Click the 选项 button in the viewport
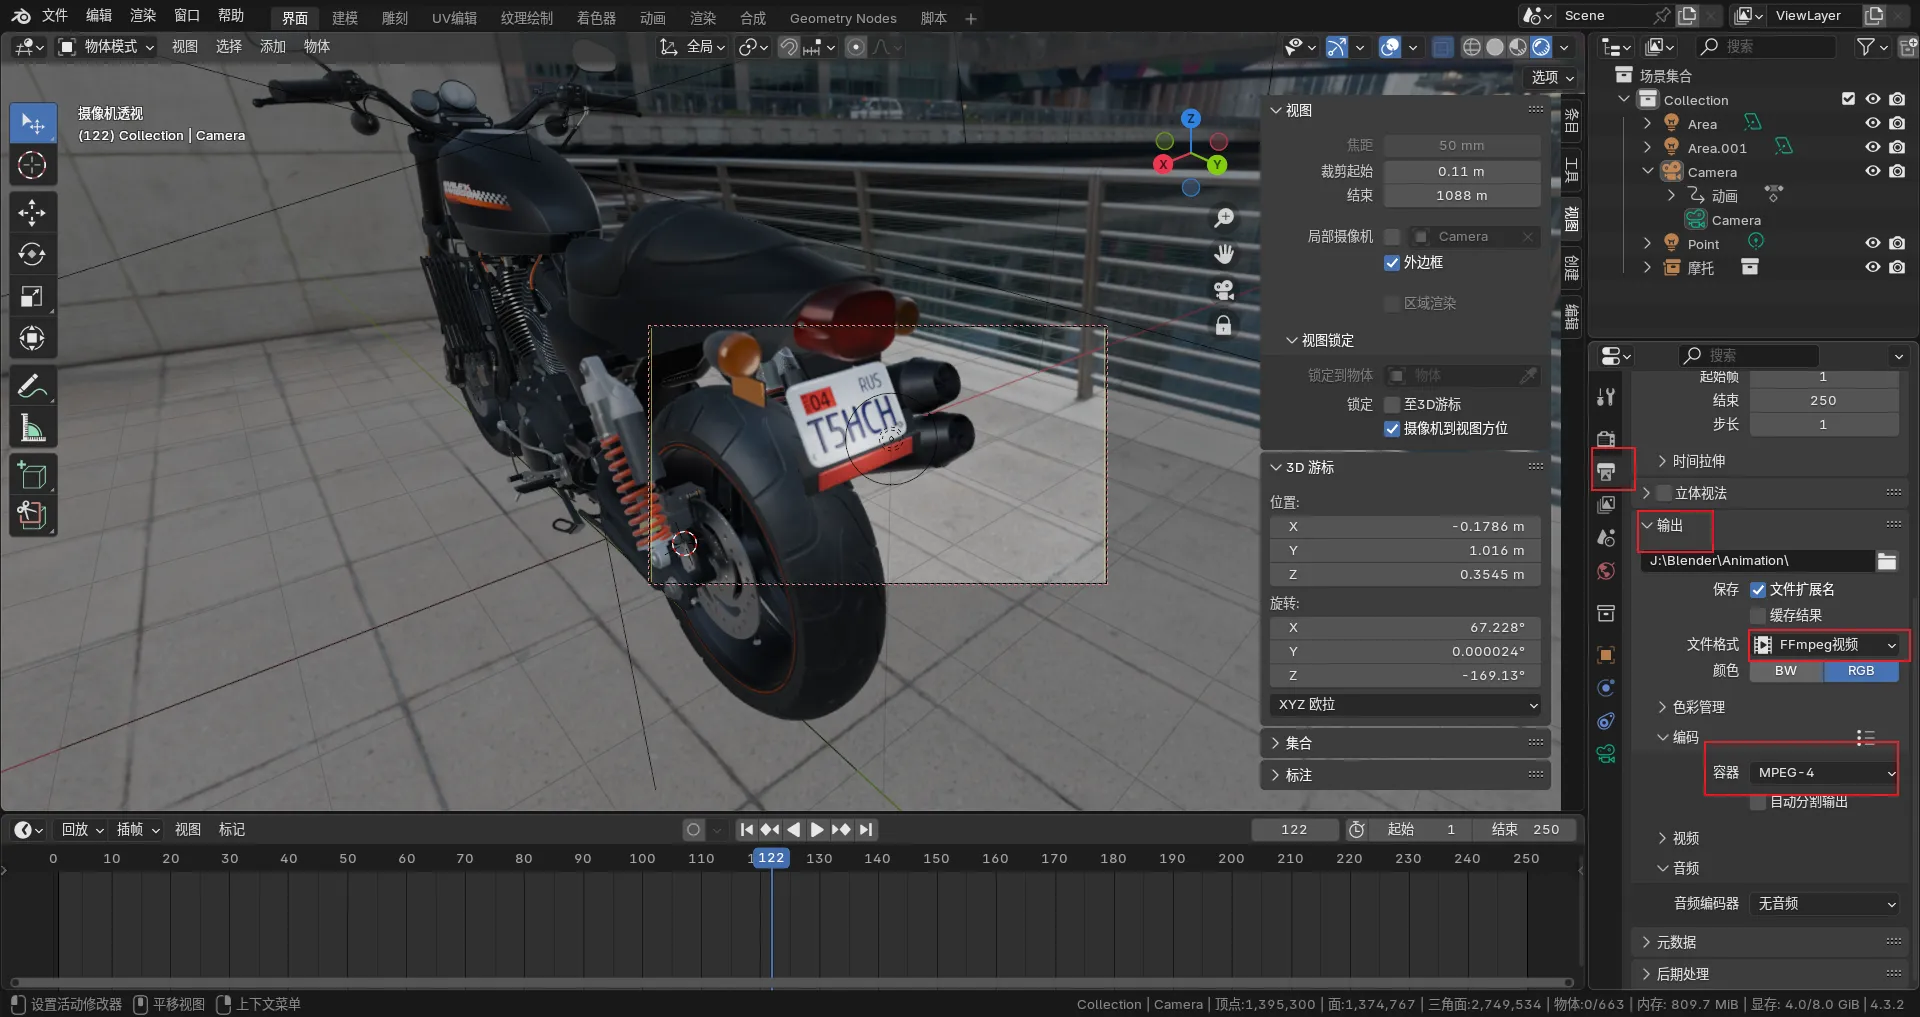The height and width of the screenshot is (1017, 1920). 1551,77
